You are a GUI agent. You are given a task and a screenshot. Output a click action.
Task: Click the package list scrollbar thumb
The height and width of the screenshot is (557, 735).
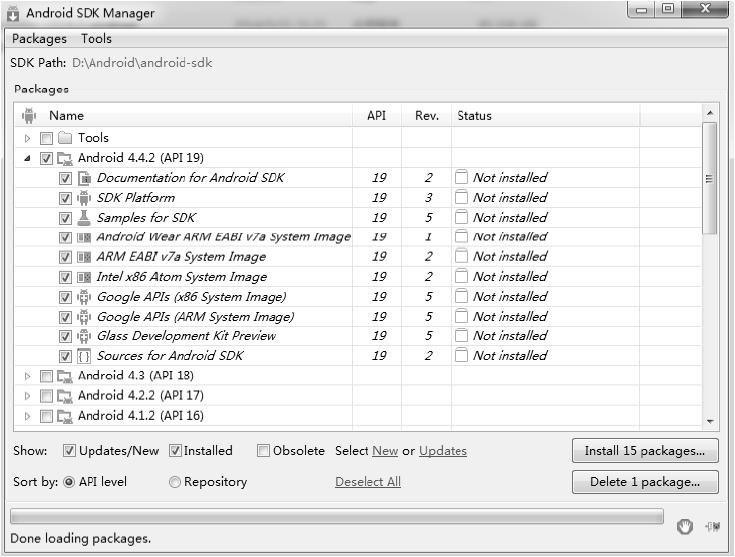[x=709, y=178]
